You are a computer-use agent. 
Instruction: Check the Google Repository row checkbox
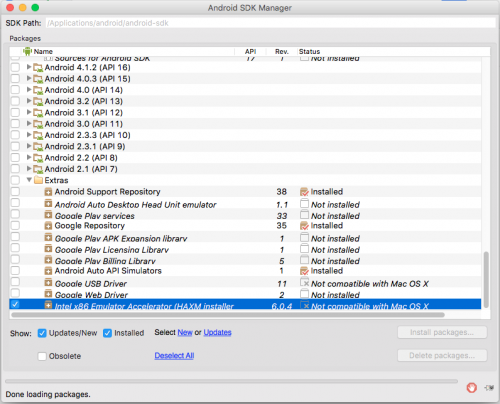(15, 226)
